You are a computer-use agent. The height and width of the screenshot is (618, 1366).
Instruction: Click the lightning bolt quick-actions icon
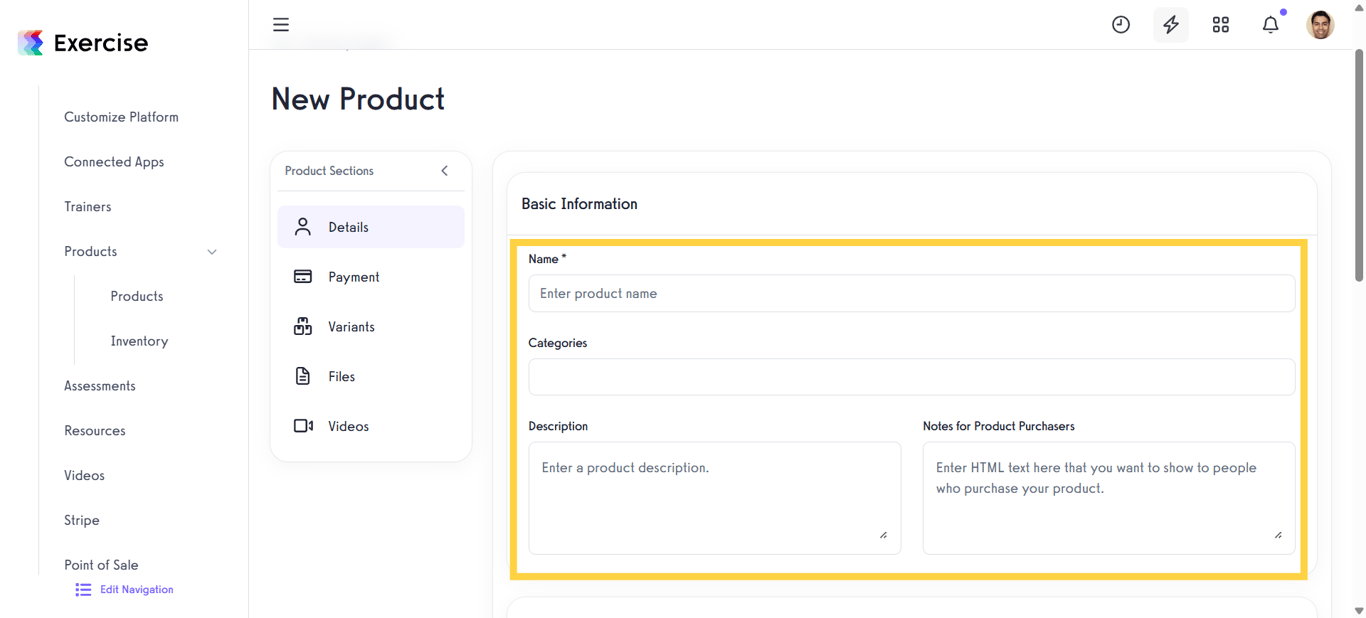tap(1170, 24)
